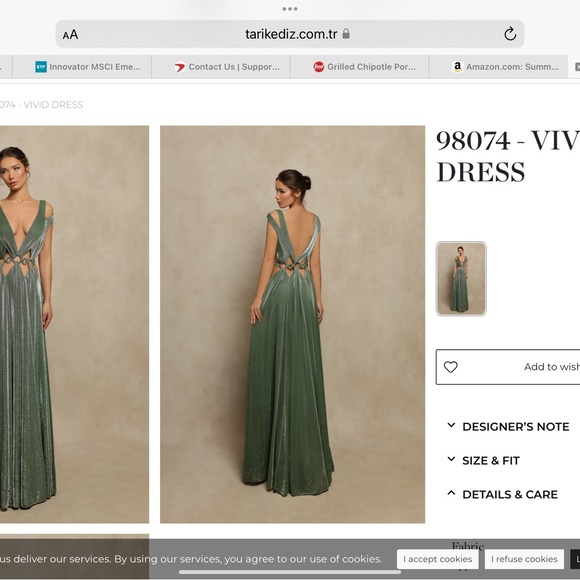
Task: Expand the SIZE & FIT section
Action: [x=483, y=461]
